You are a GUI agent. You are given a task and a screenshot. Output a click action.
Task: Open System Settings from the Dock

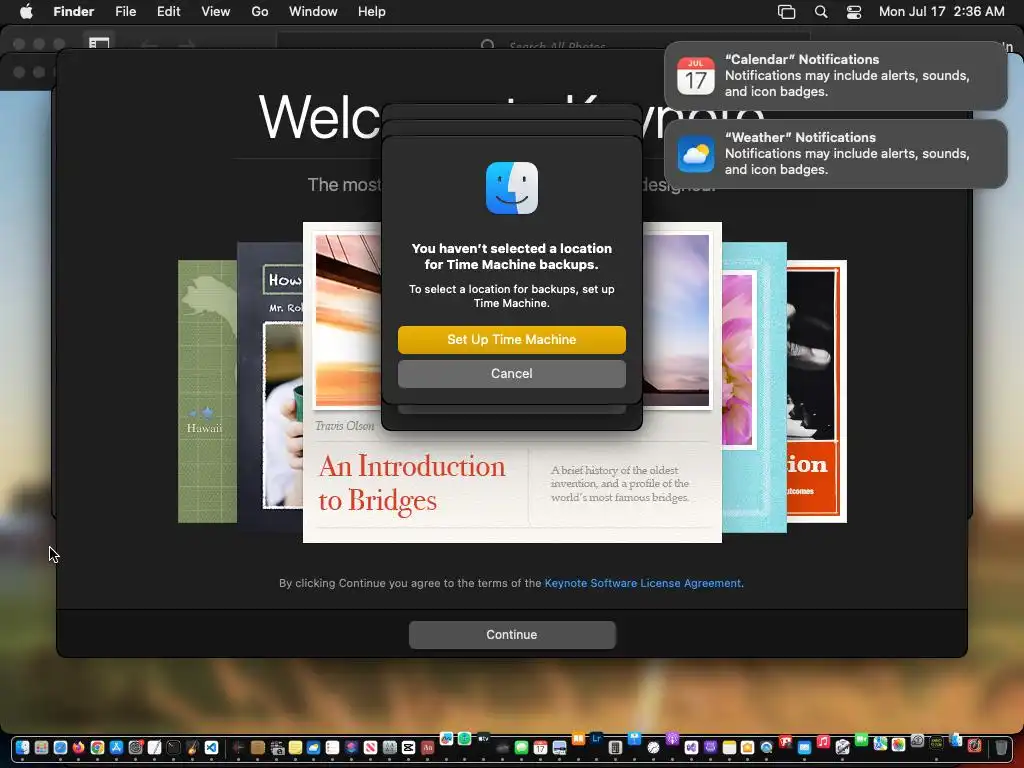pyautogui.click(x=135, y=748)
